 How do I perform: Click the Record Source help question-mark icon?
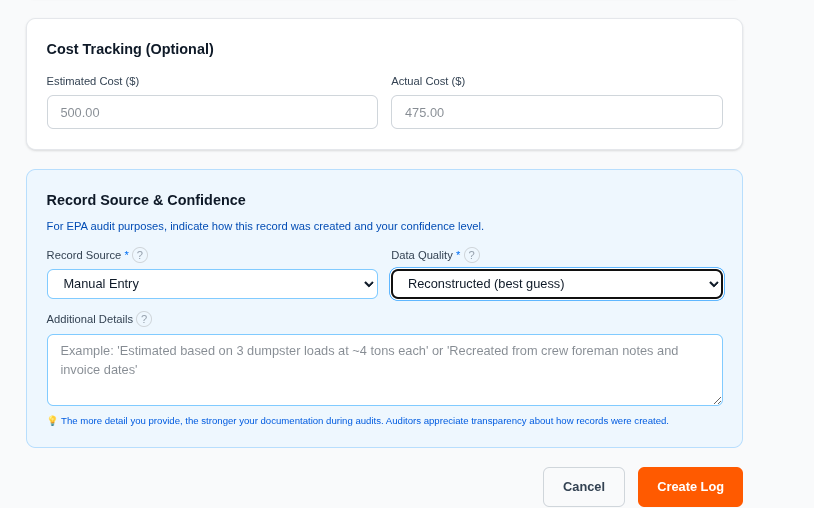pos(140,255)
